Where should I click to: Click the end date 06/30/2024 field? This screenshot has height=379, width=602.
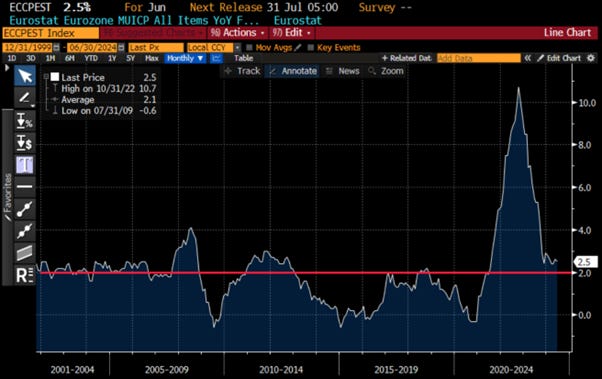click(x=92, y=48)
